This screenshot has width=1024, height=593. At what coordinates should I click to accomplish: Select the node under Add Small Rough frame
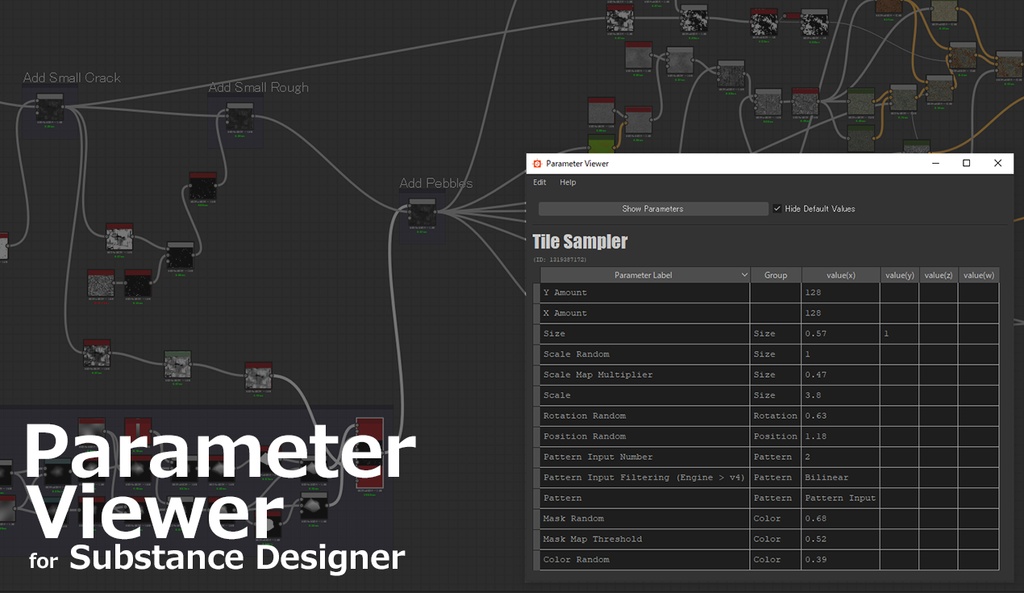pos(239,119)
